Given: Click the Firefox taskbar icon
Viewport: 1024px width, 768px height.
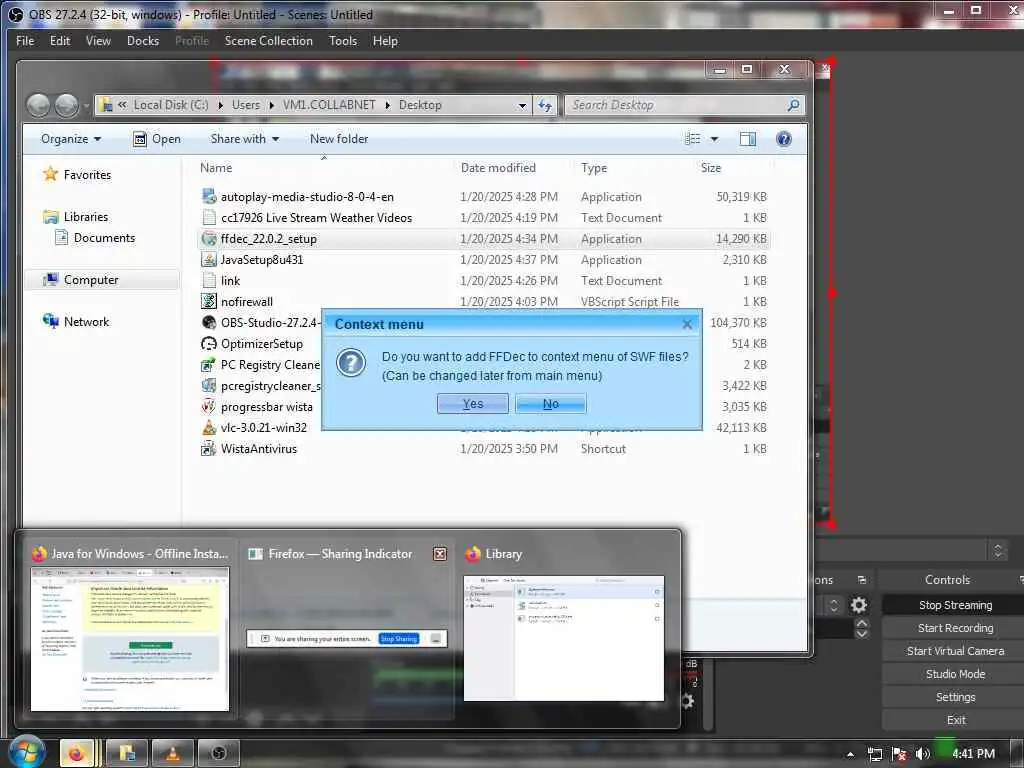Looking at the screenshot, I should click(78, 753).
